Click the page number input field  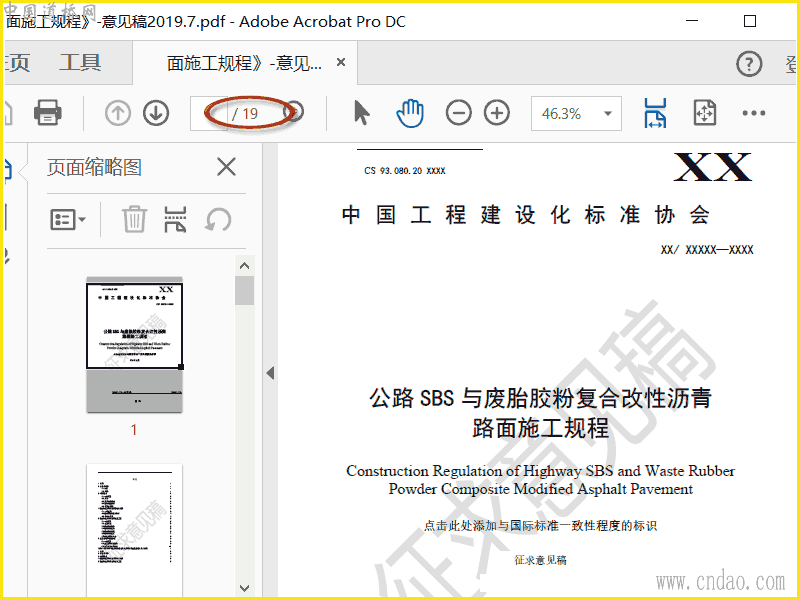click(x=208, y=113)
